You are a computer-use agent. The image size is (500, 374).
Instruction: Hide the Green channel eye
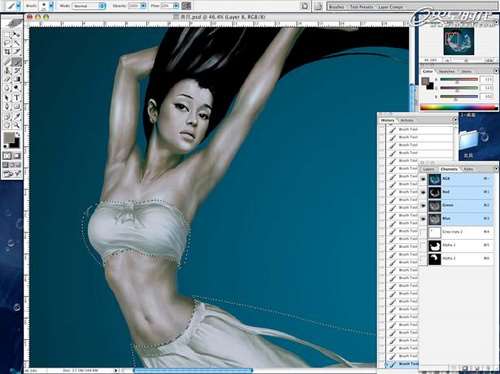[x=423, y=205]
